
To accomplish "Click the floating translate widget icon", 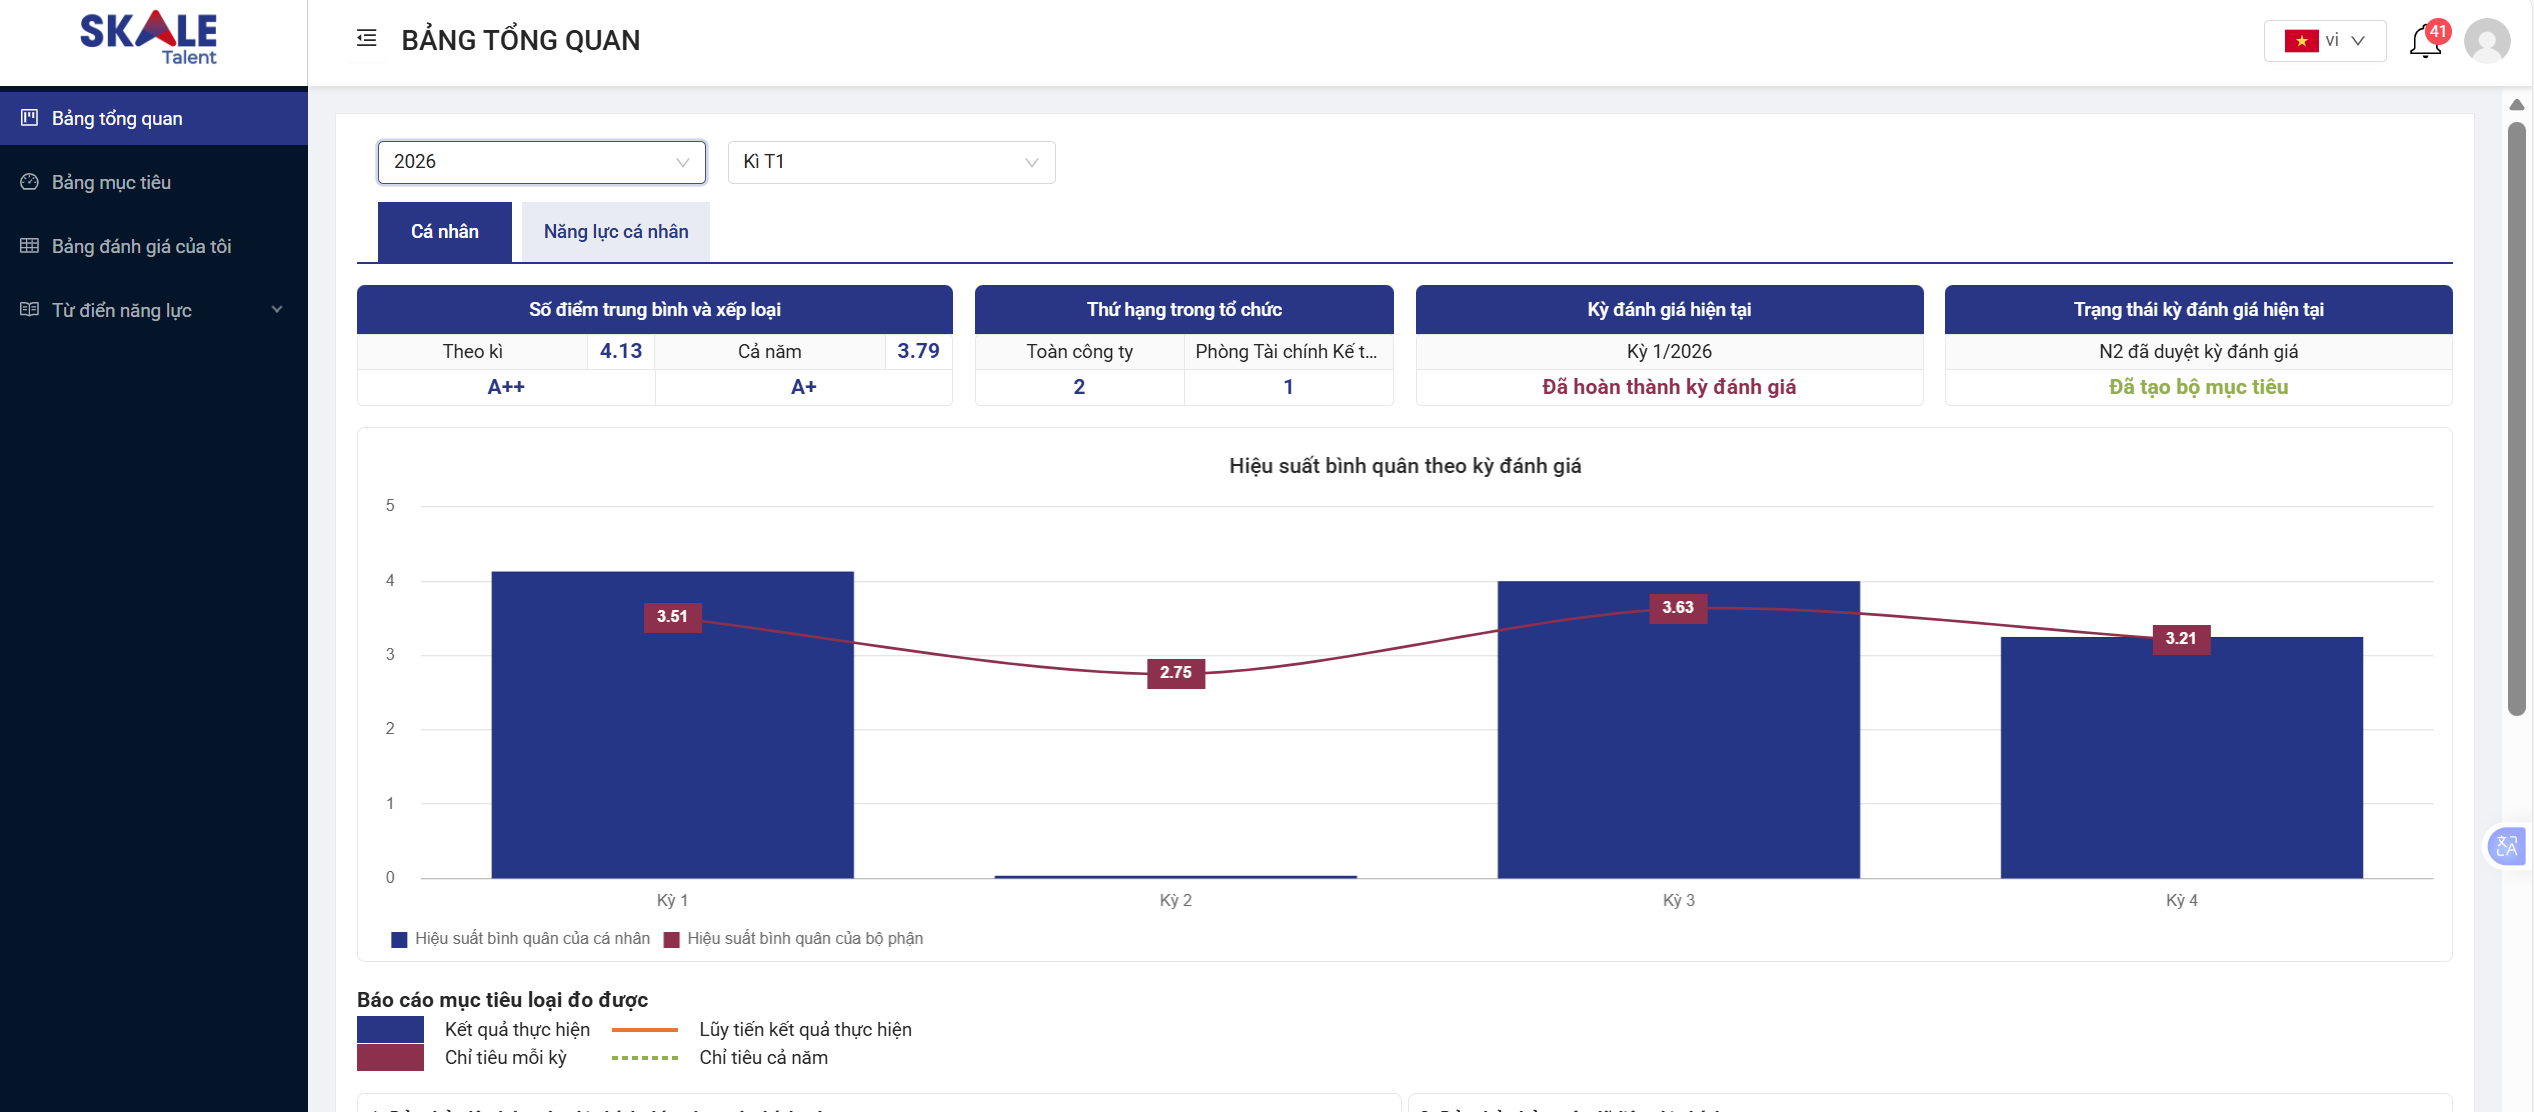I will pos(2507,847).
